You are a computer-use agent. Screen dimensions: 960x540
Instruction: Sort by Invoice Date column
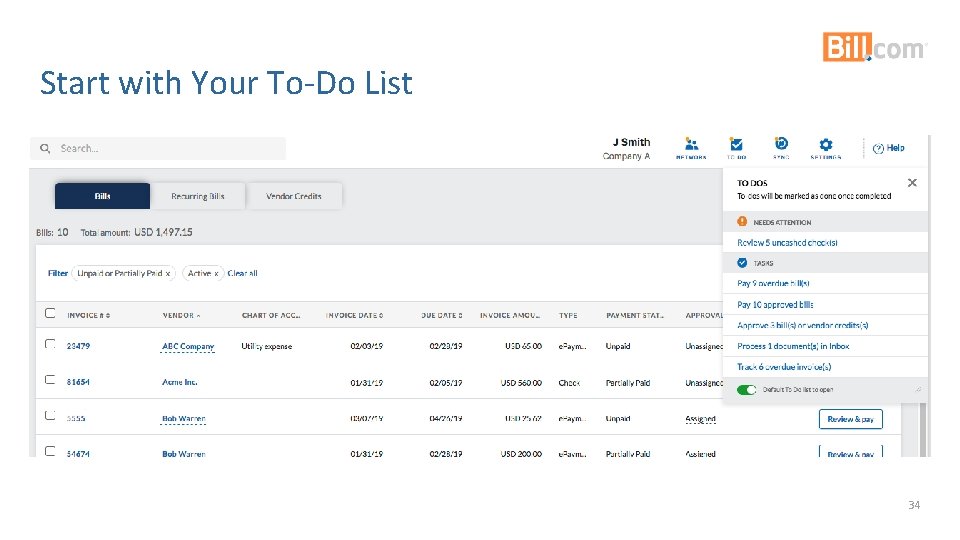pos(354,315)
